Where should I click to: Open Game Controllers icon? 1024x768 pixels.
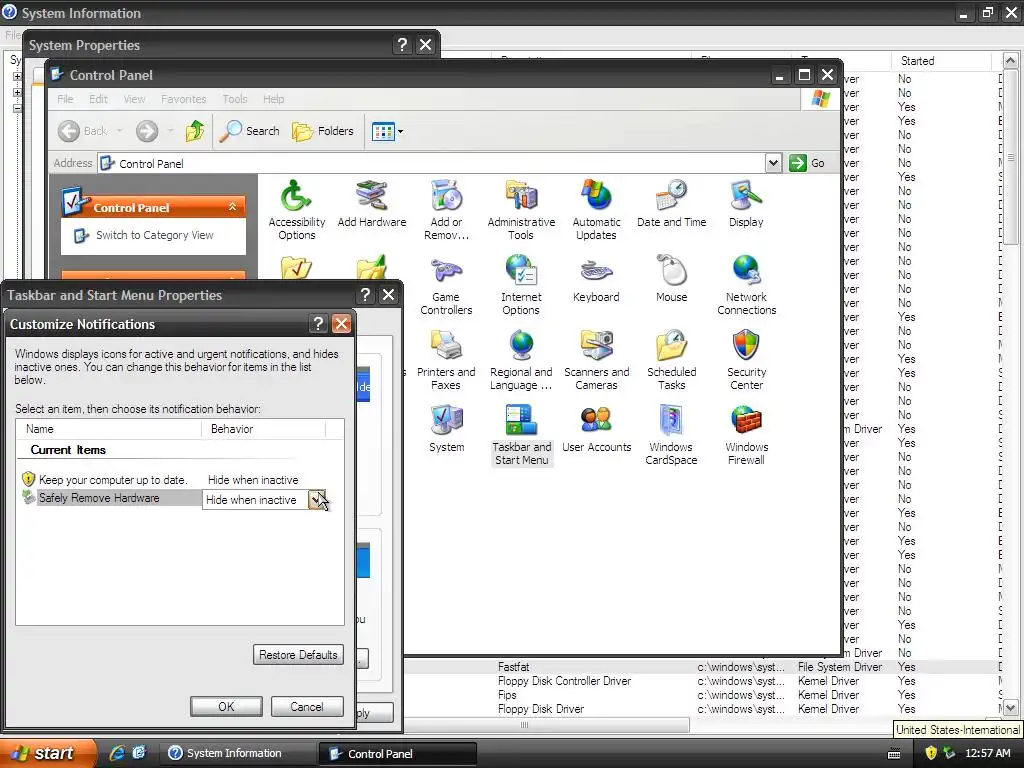pos(446,285)
